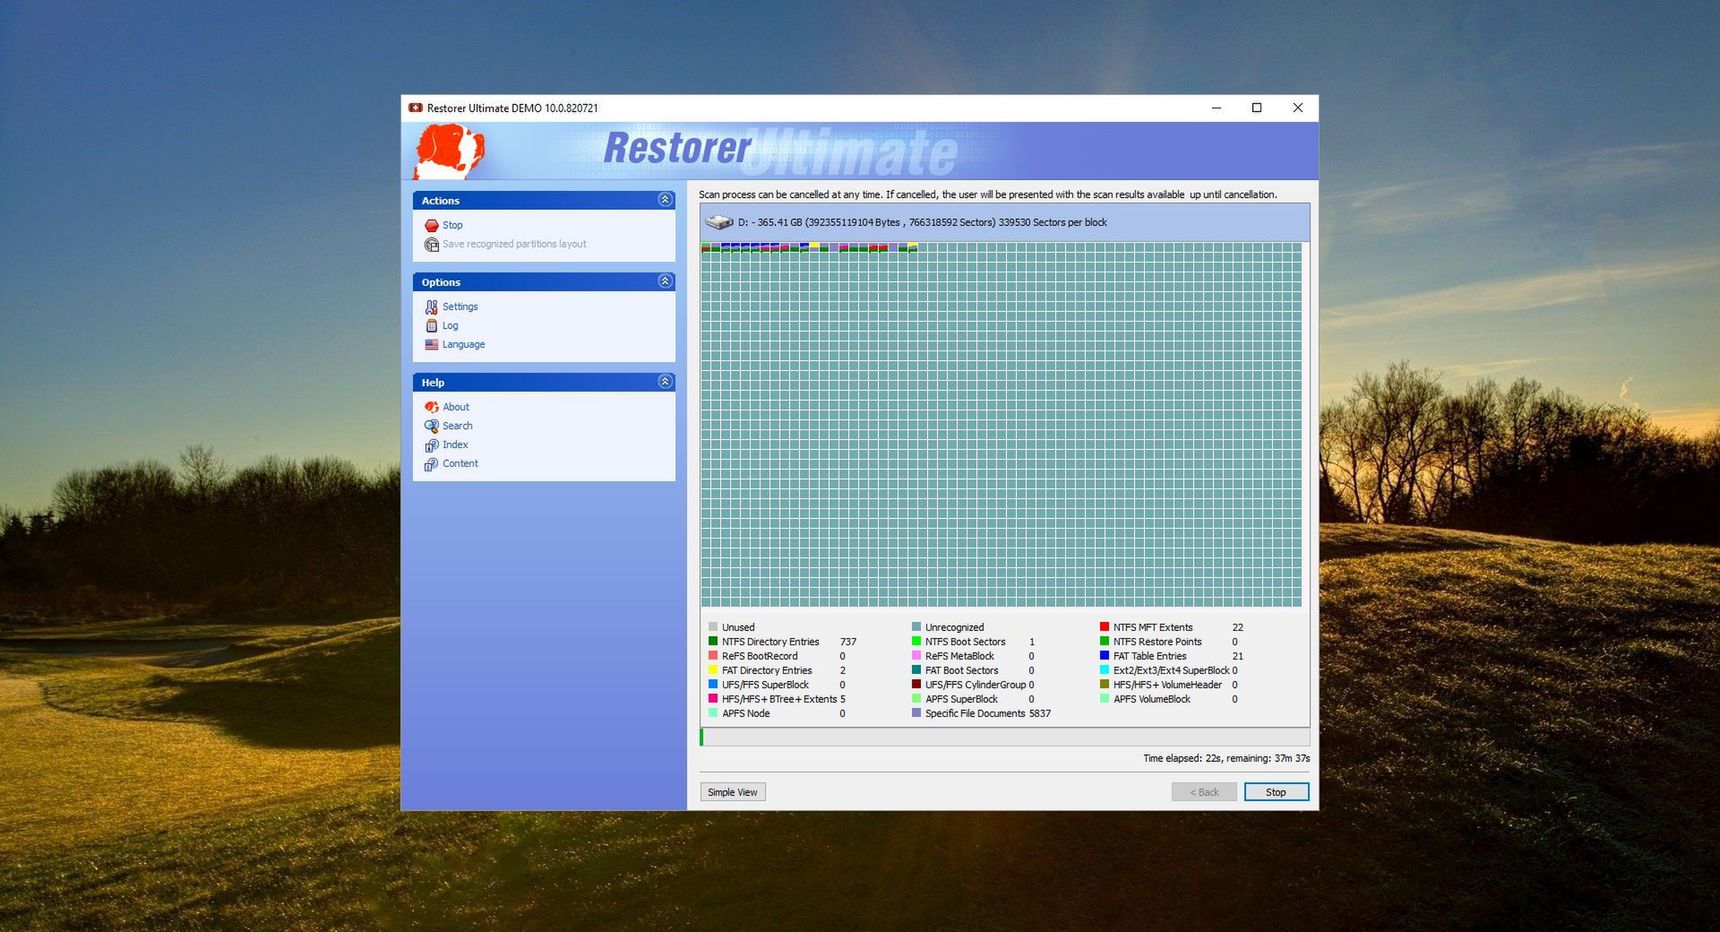Viewport: 1720px width, 932px height.
Task: Open the Language option
Action: (463, 345)
